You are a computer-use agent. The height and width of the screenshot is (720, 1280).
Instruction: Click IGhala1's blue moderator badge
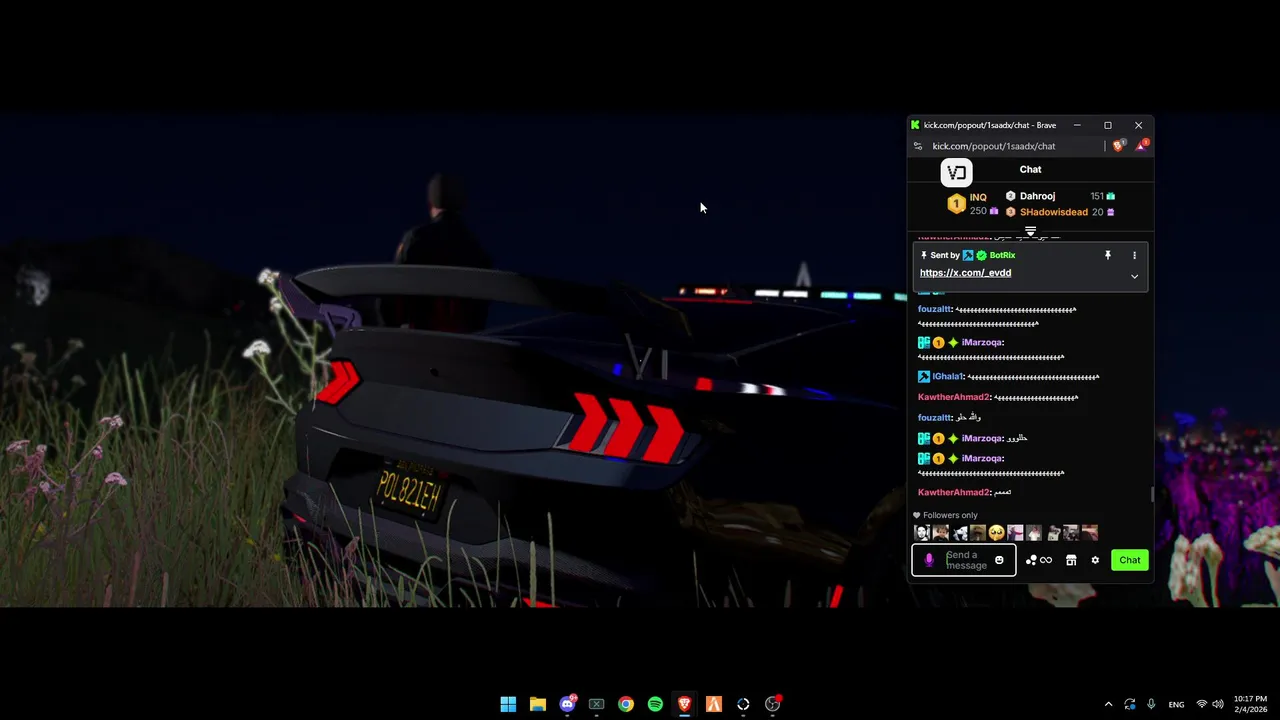(x=924, y=377)
